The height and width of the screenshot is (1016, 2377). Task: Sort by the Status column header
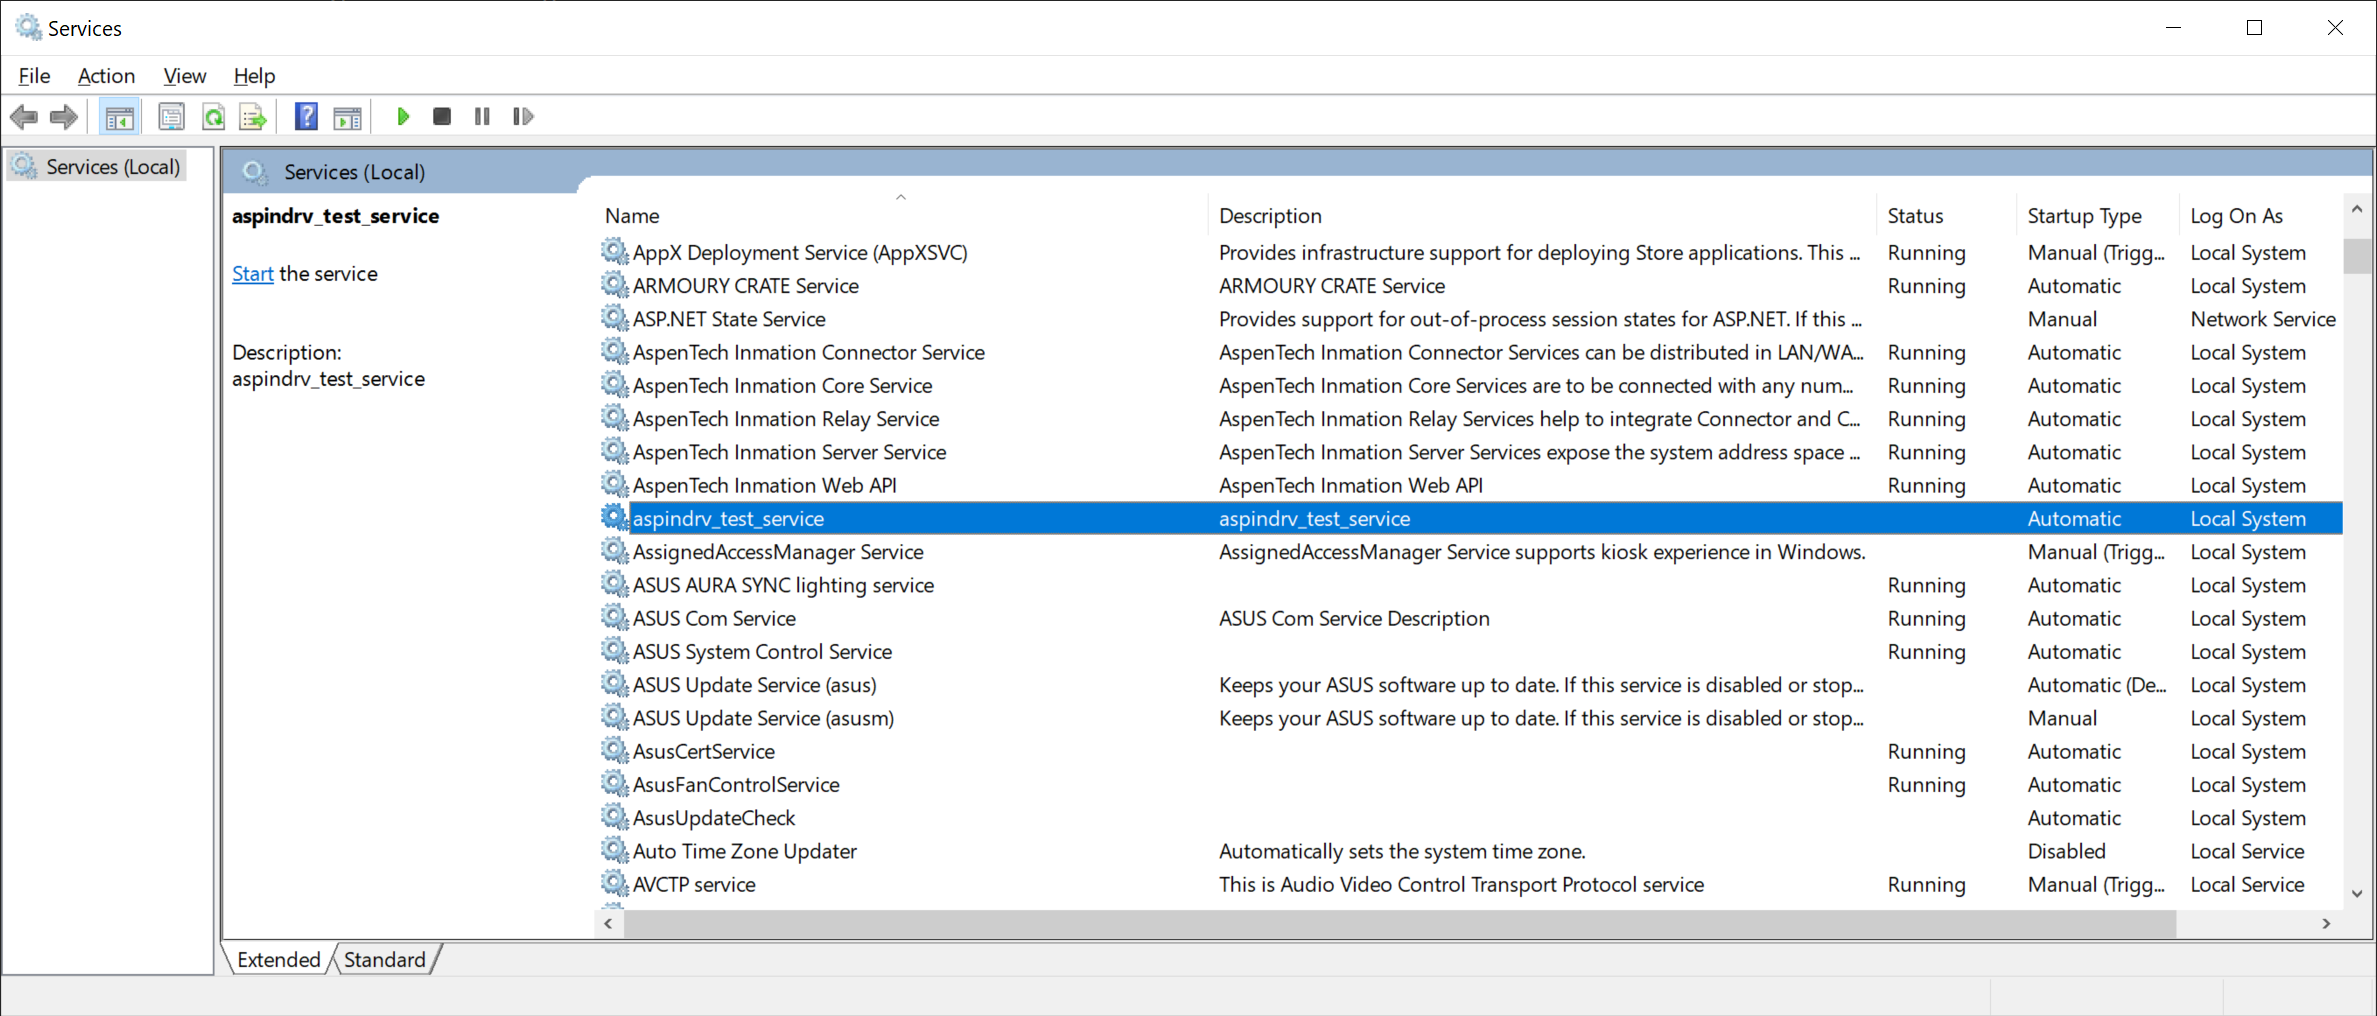click(x=1945, y=215)
